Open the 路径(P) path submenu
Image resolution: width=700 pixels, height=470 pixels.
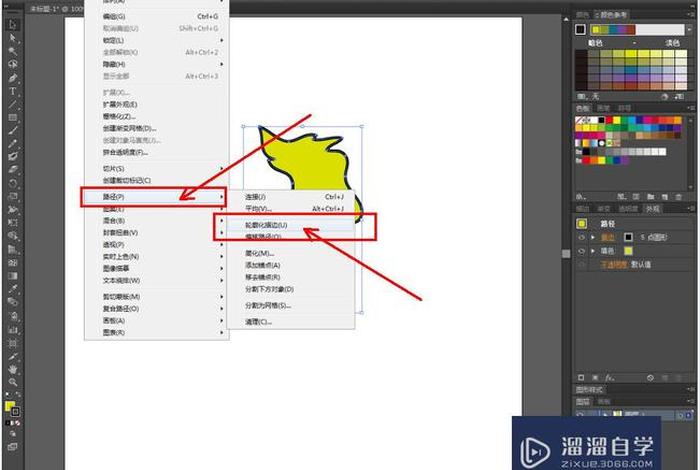pos(154,197)
